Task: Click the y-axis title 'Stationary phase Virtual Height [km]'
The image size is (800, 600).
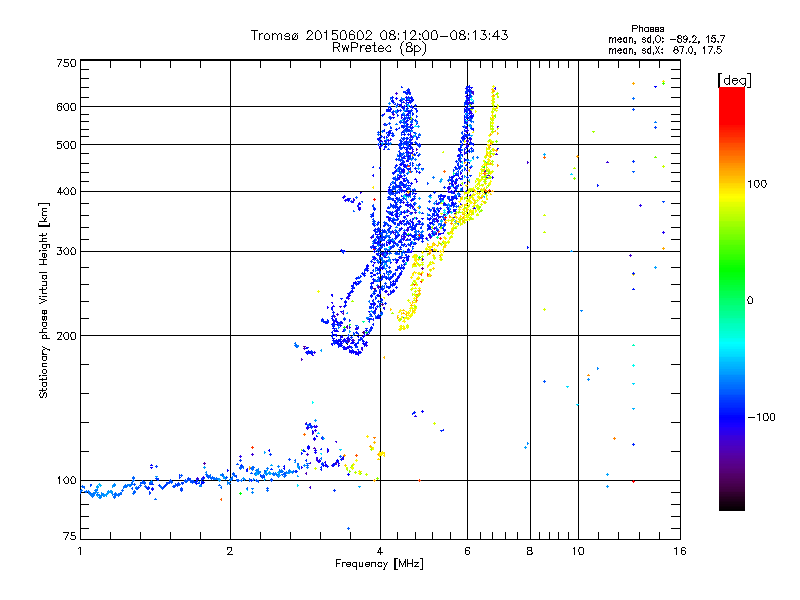Action: point(44,301)
